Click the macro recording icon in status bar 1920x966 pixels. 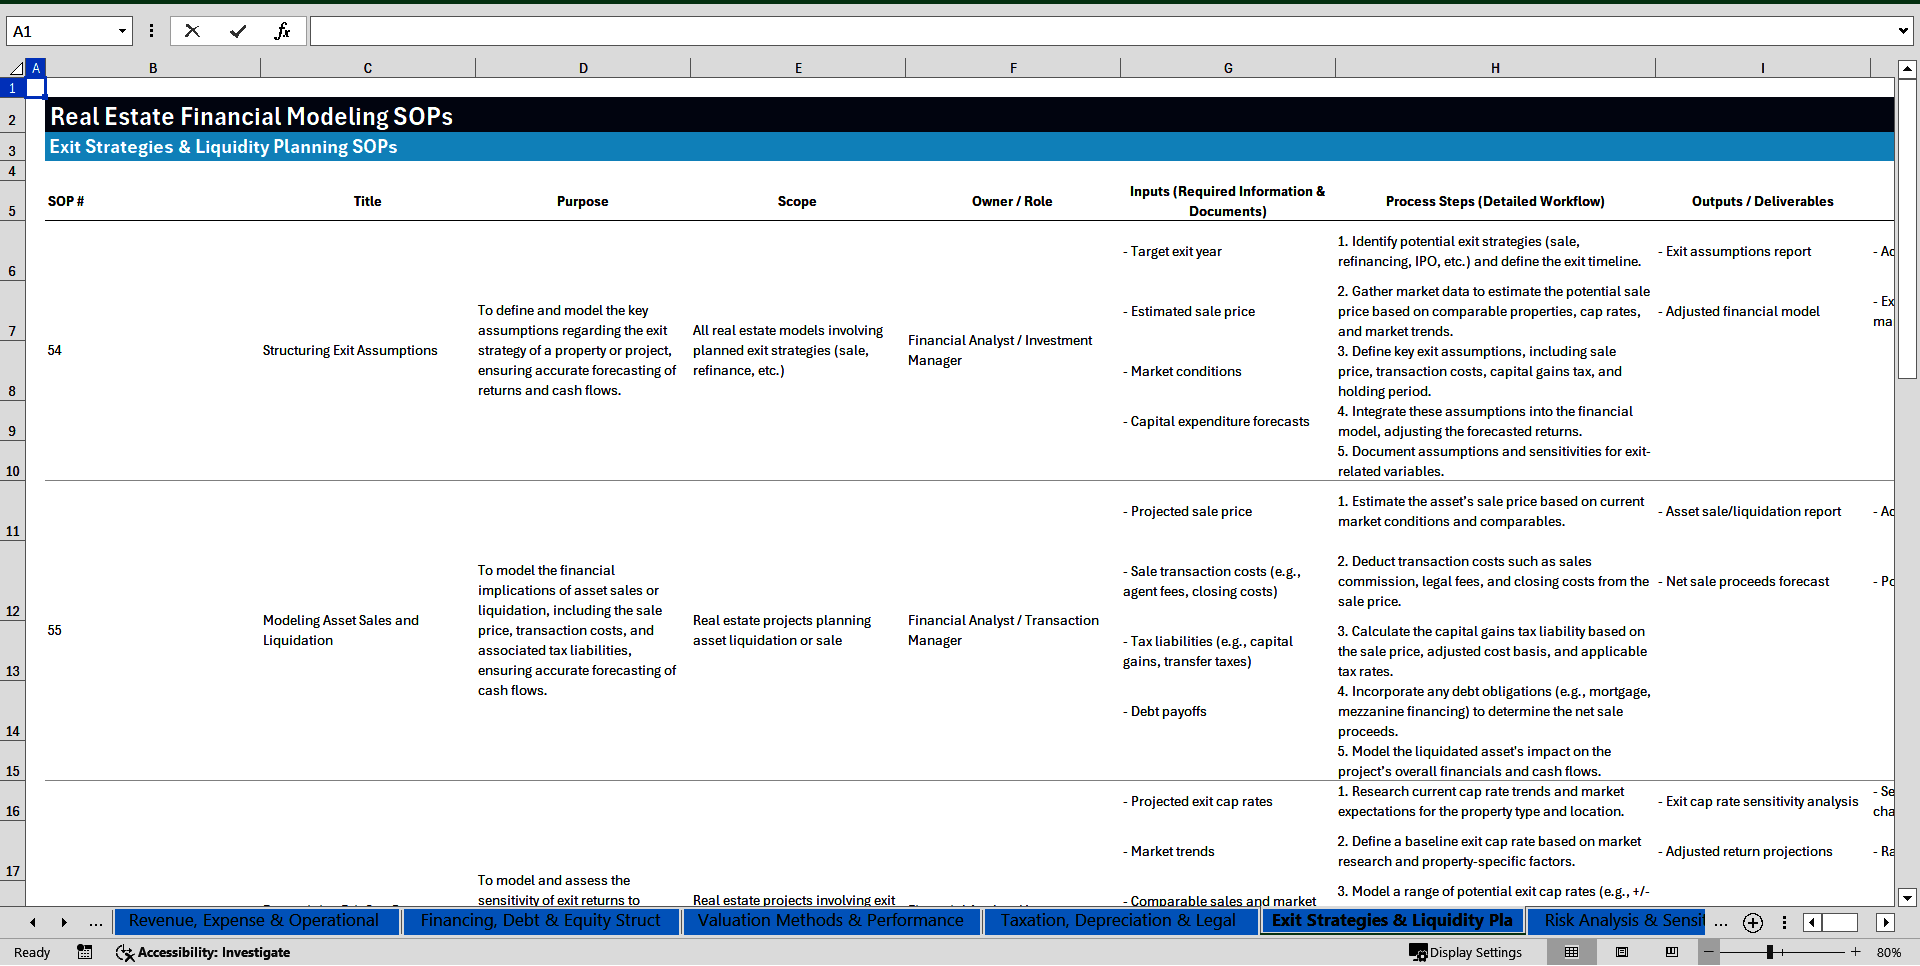(85, 952)
